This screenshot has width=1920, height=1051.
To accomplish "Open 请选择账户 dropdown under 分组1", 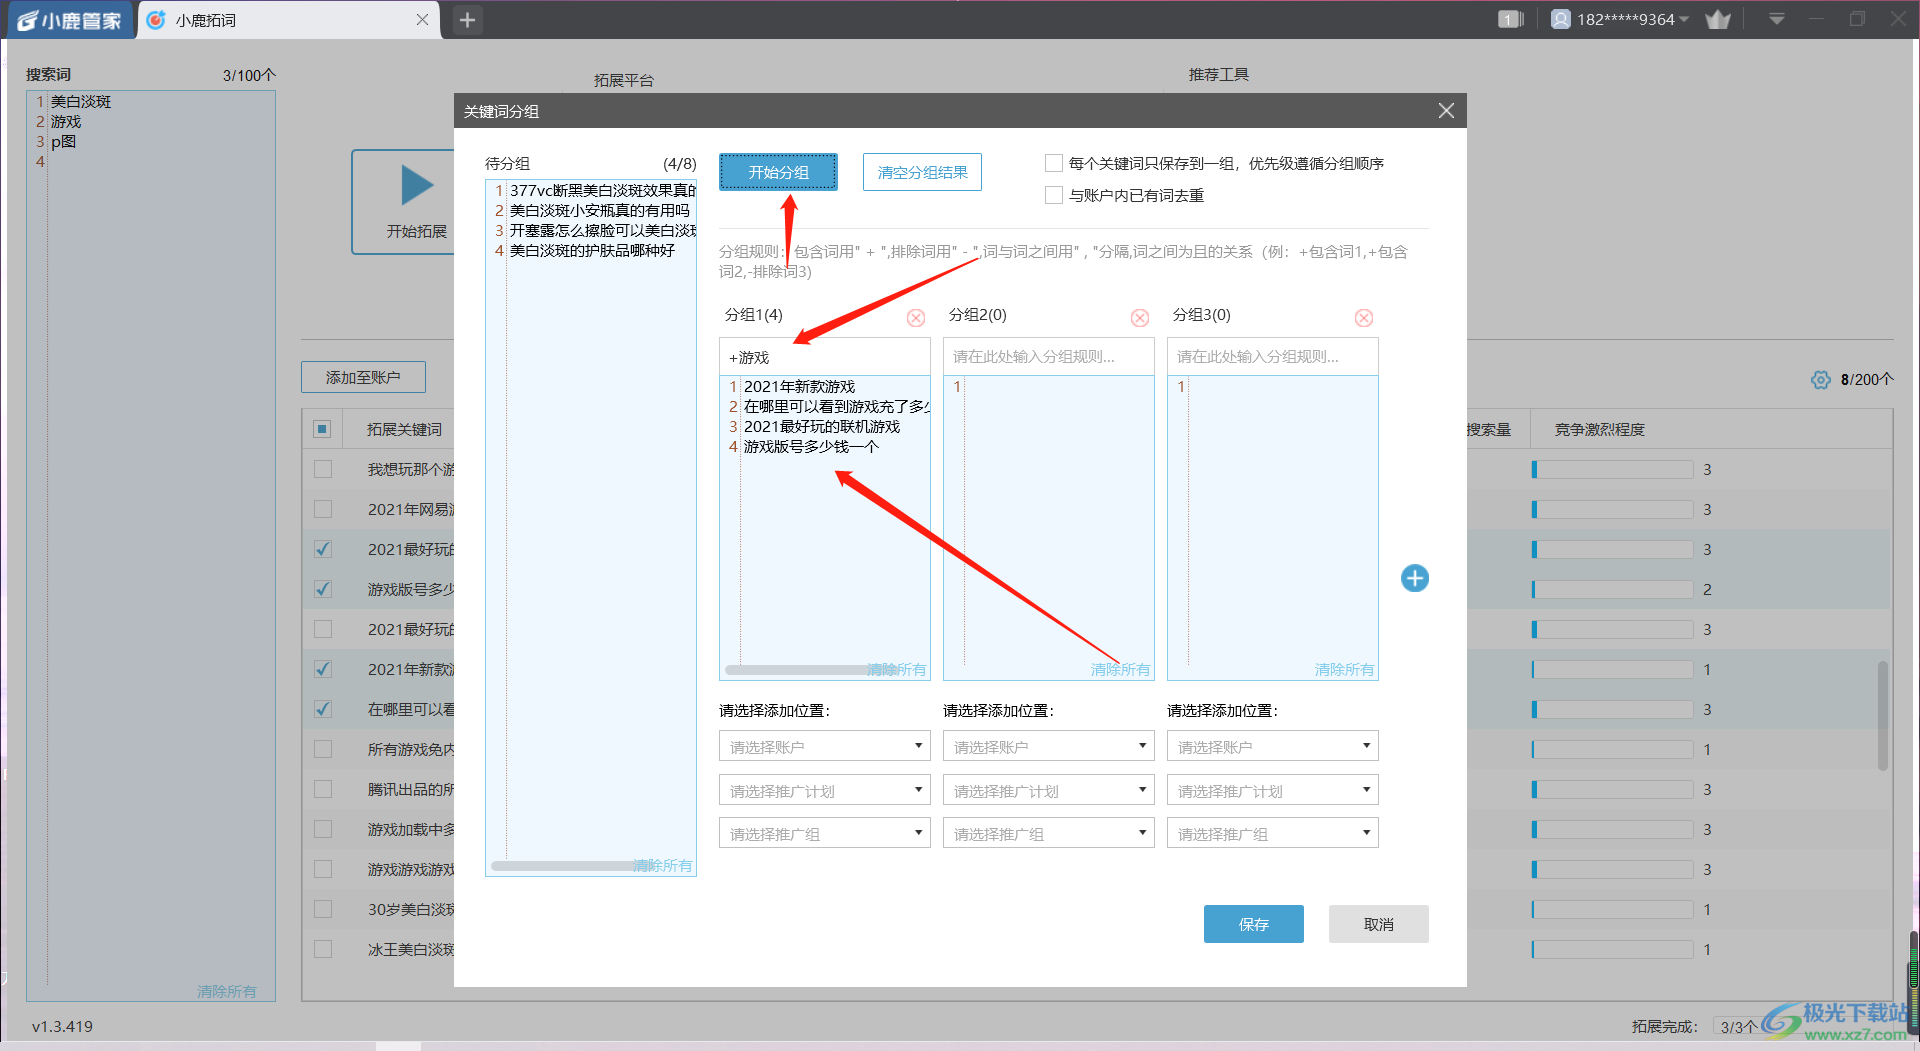I will point(825,746).
